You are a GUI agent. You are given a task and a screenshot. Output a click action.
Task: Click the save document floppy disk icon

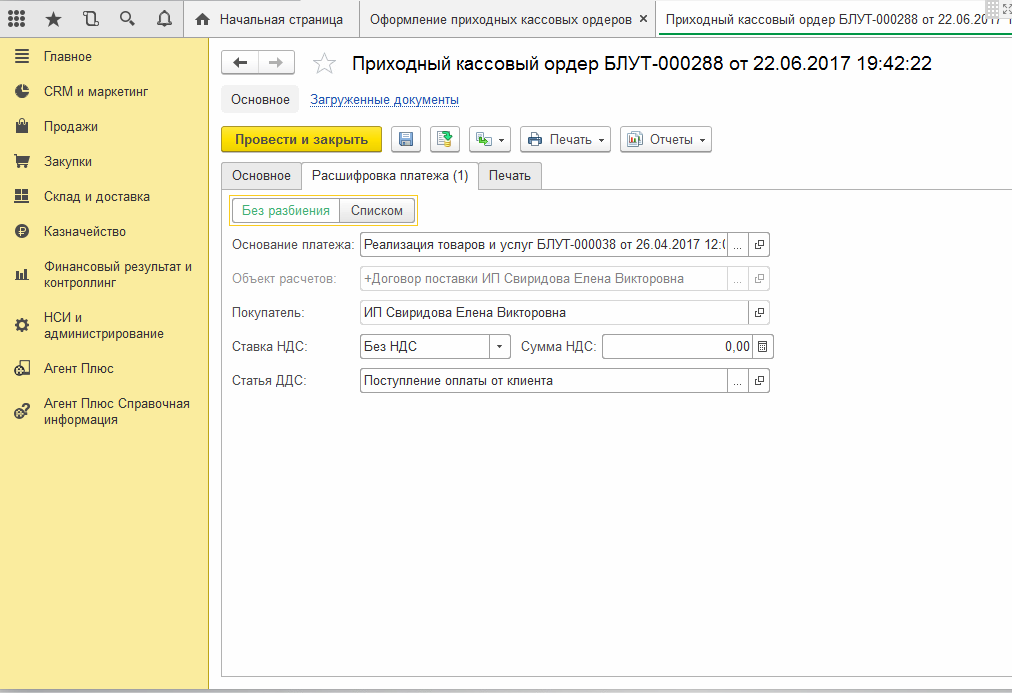coord(406,140)
